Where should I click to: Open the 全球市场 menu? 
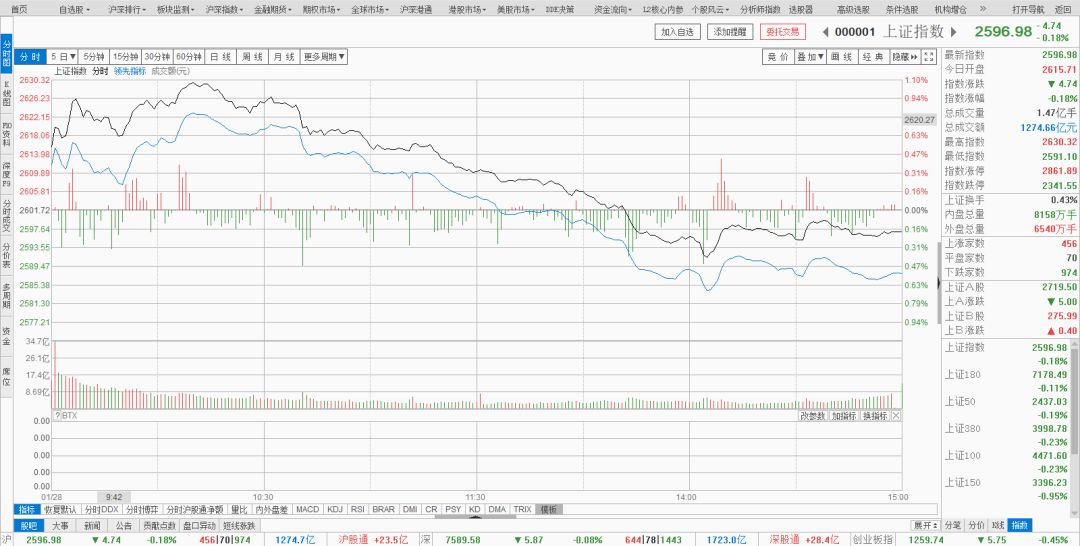[x=372, y=8]
